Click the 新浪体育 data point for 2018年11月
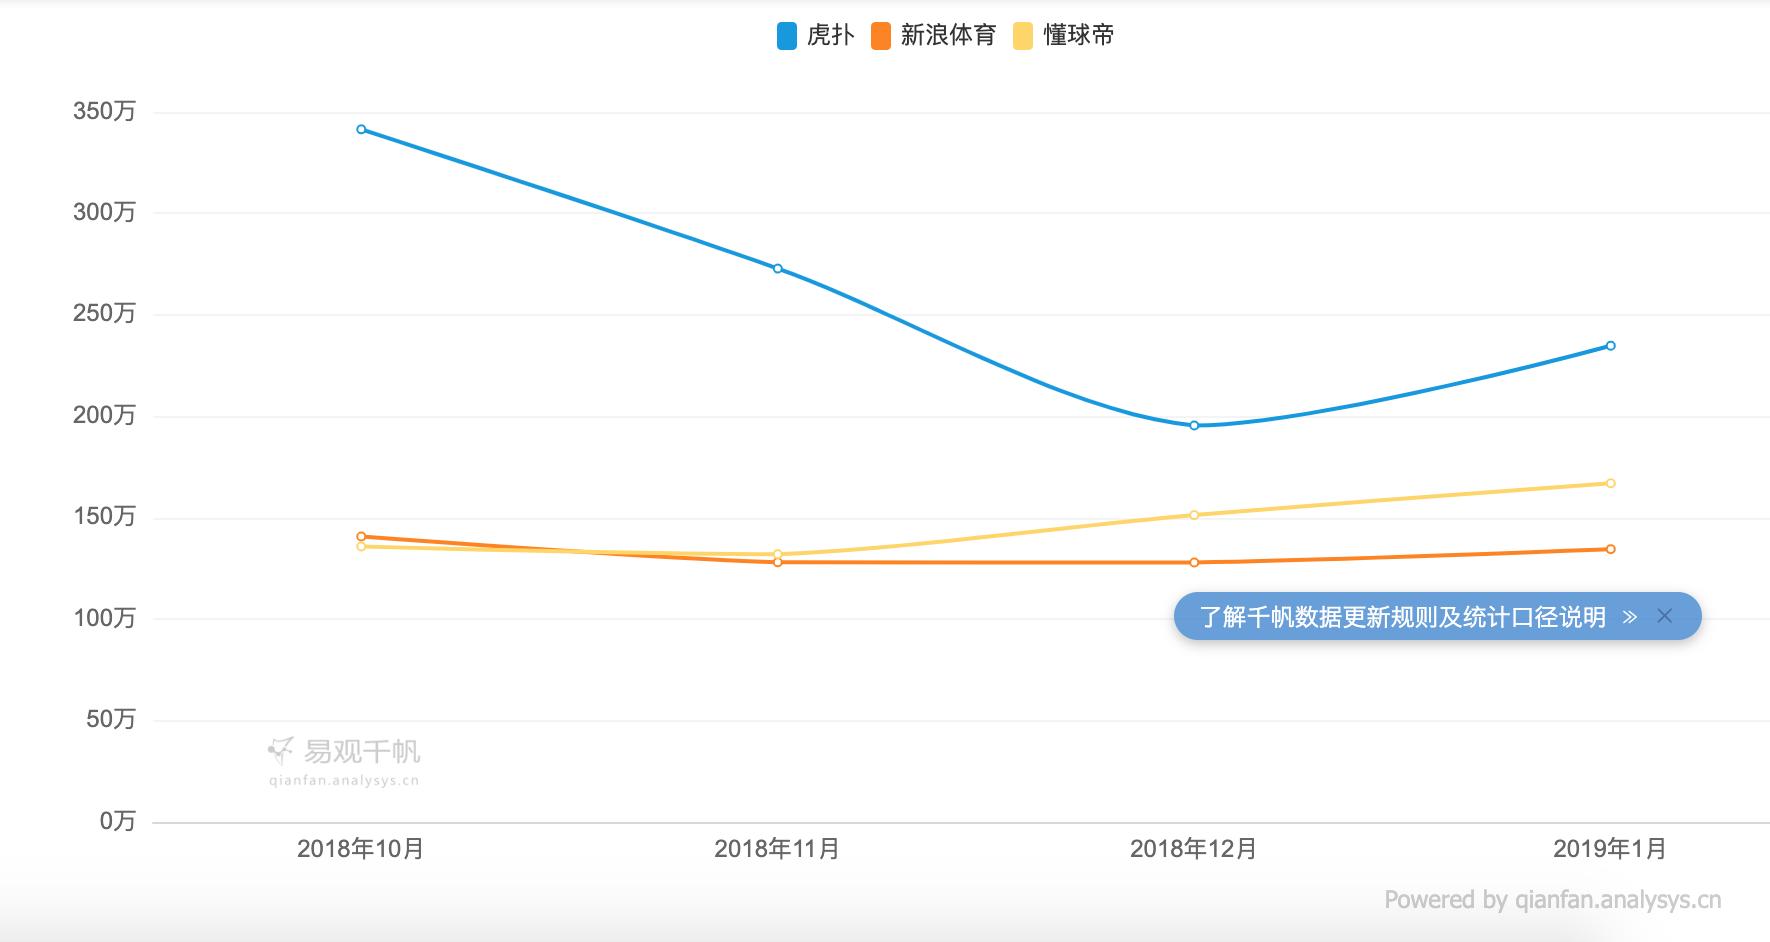This screenshot has height=942, width=1770. tap(778, 562)
